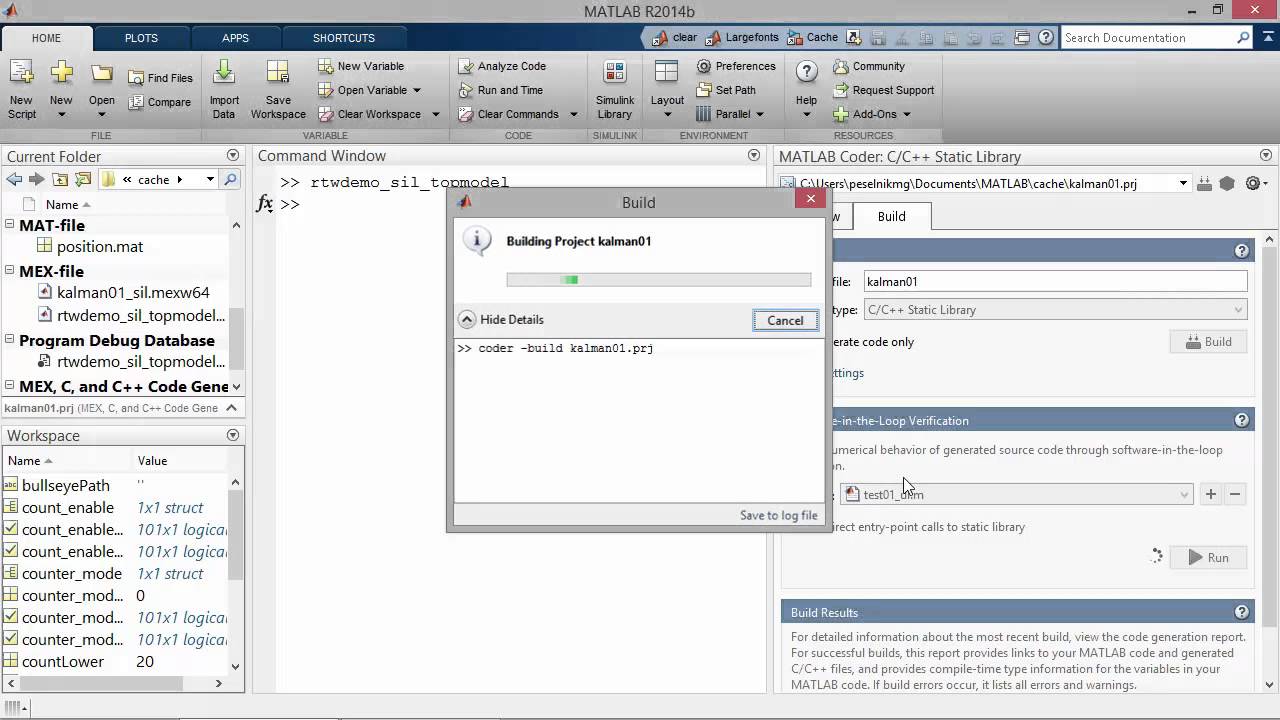Open Software-in-the-Loop Verification help icon
The height and width of the screenshot is (720, 1280).
[1242, 421]
